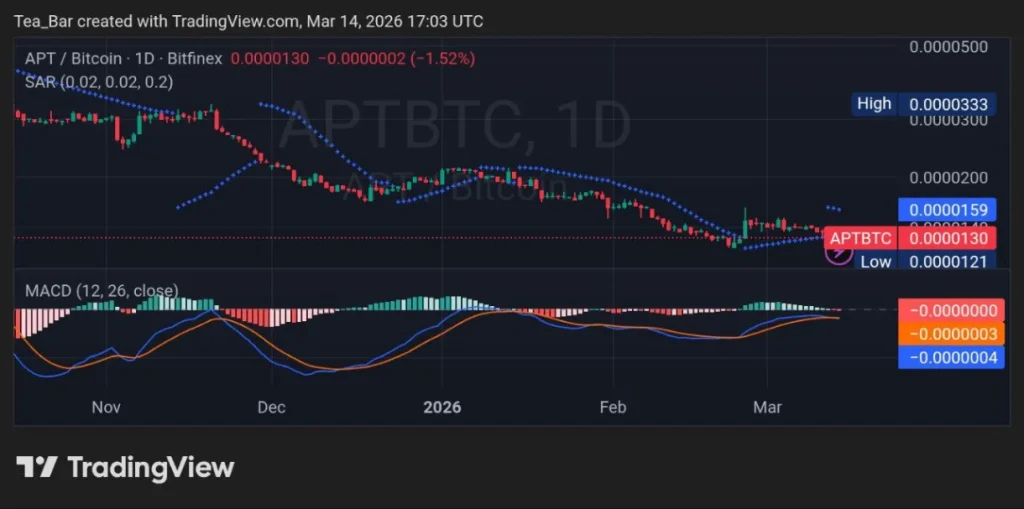Screen dimensions: 1024x509
Task: Click the Low price label
Action: pos(875,261)
